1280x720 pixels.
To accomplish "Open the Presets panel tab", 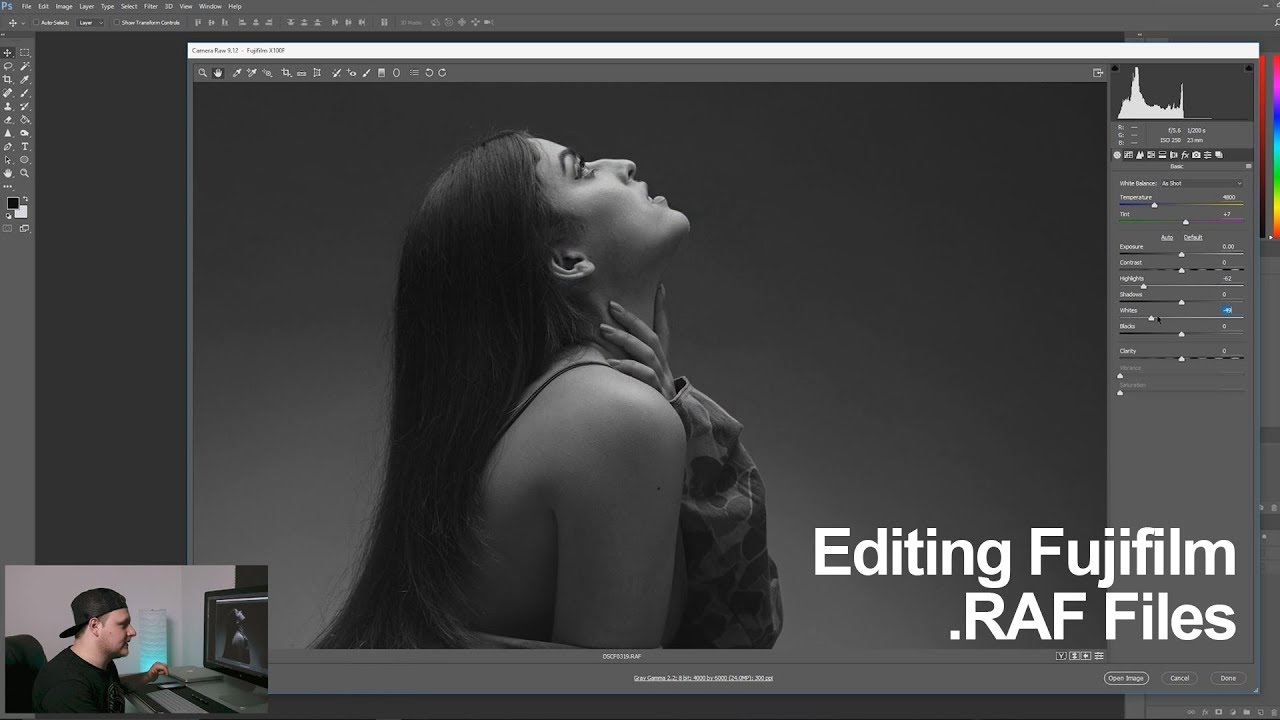I will 1207,155.
